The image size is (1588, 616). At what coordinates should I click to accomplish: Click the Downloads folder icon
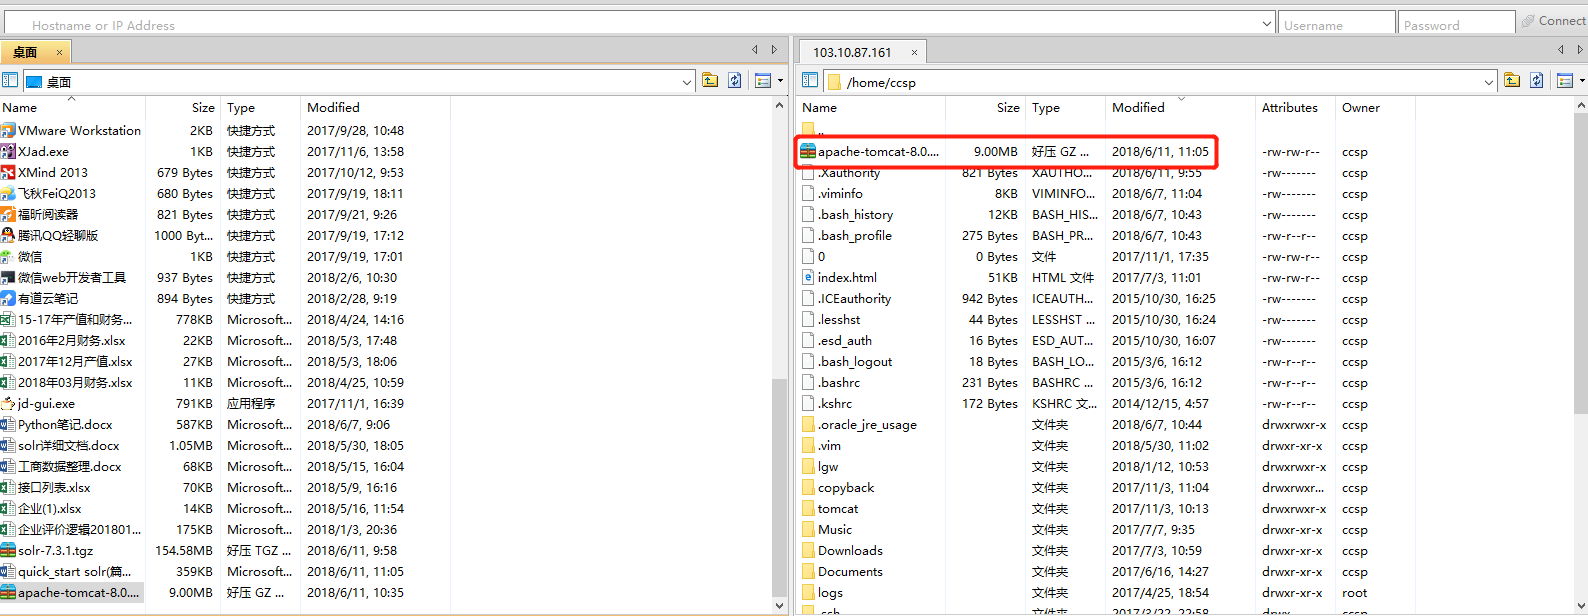(808, 550)
